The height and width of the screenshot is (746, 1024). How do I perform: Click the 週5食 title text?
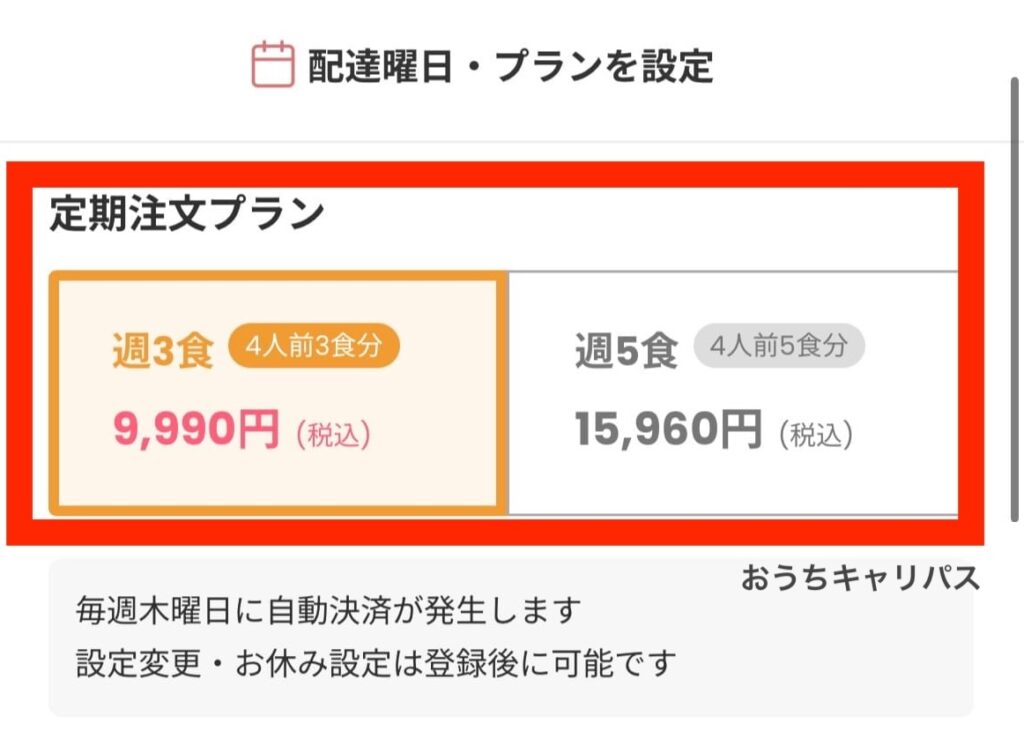click(x=626, y=351)
